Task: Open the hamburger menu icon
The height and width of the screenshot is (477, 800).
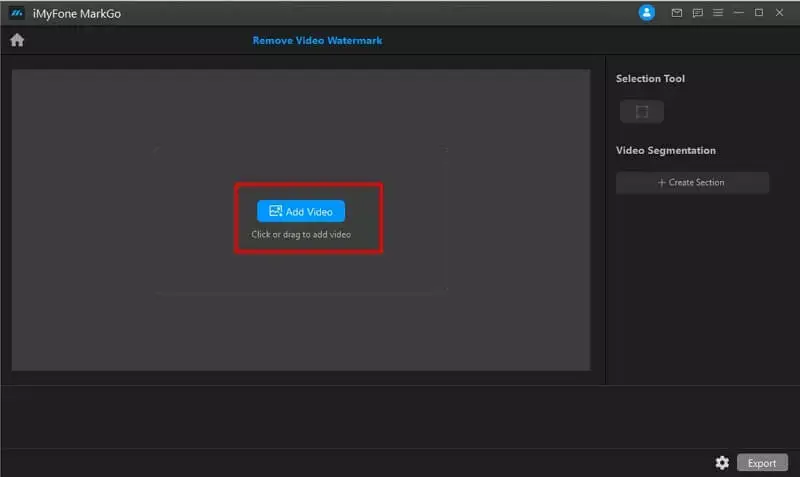Action: coord(718,13)
